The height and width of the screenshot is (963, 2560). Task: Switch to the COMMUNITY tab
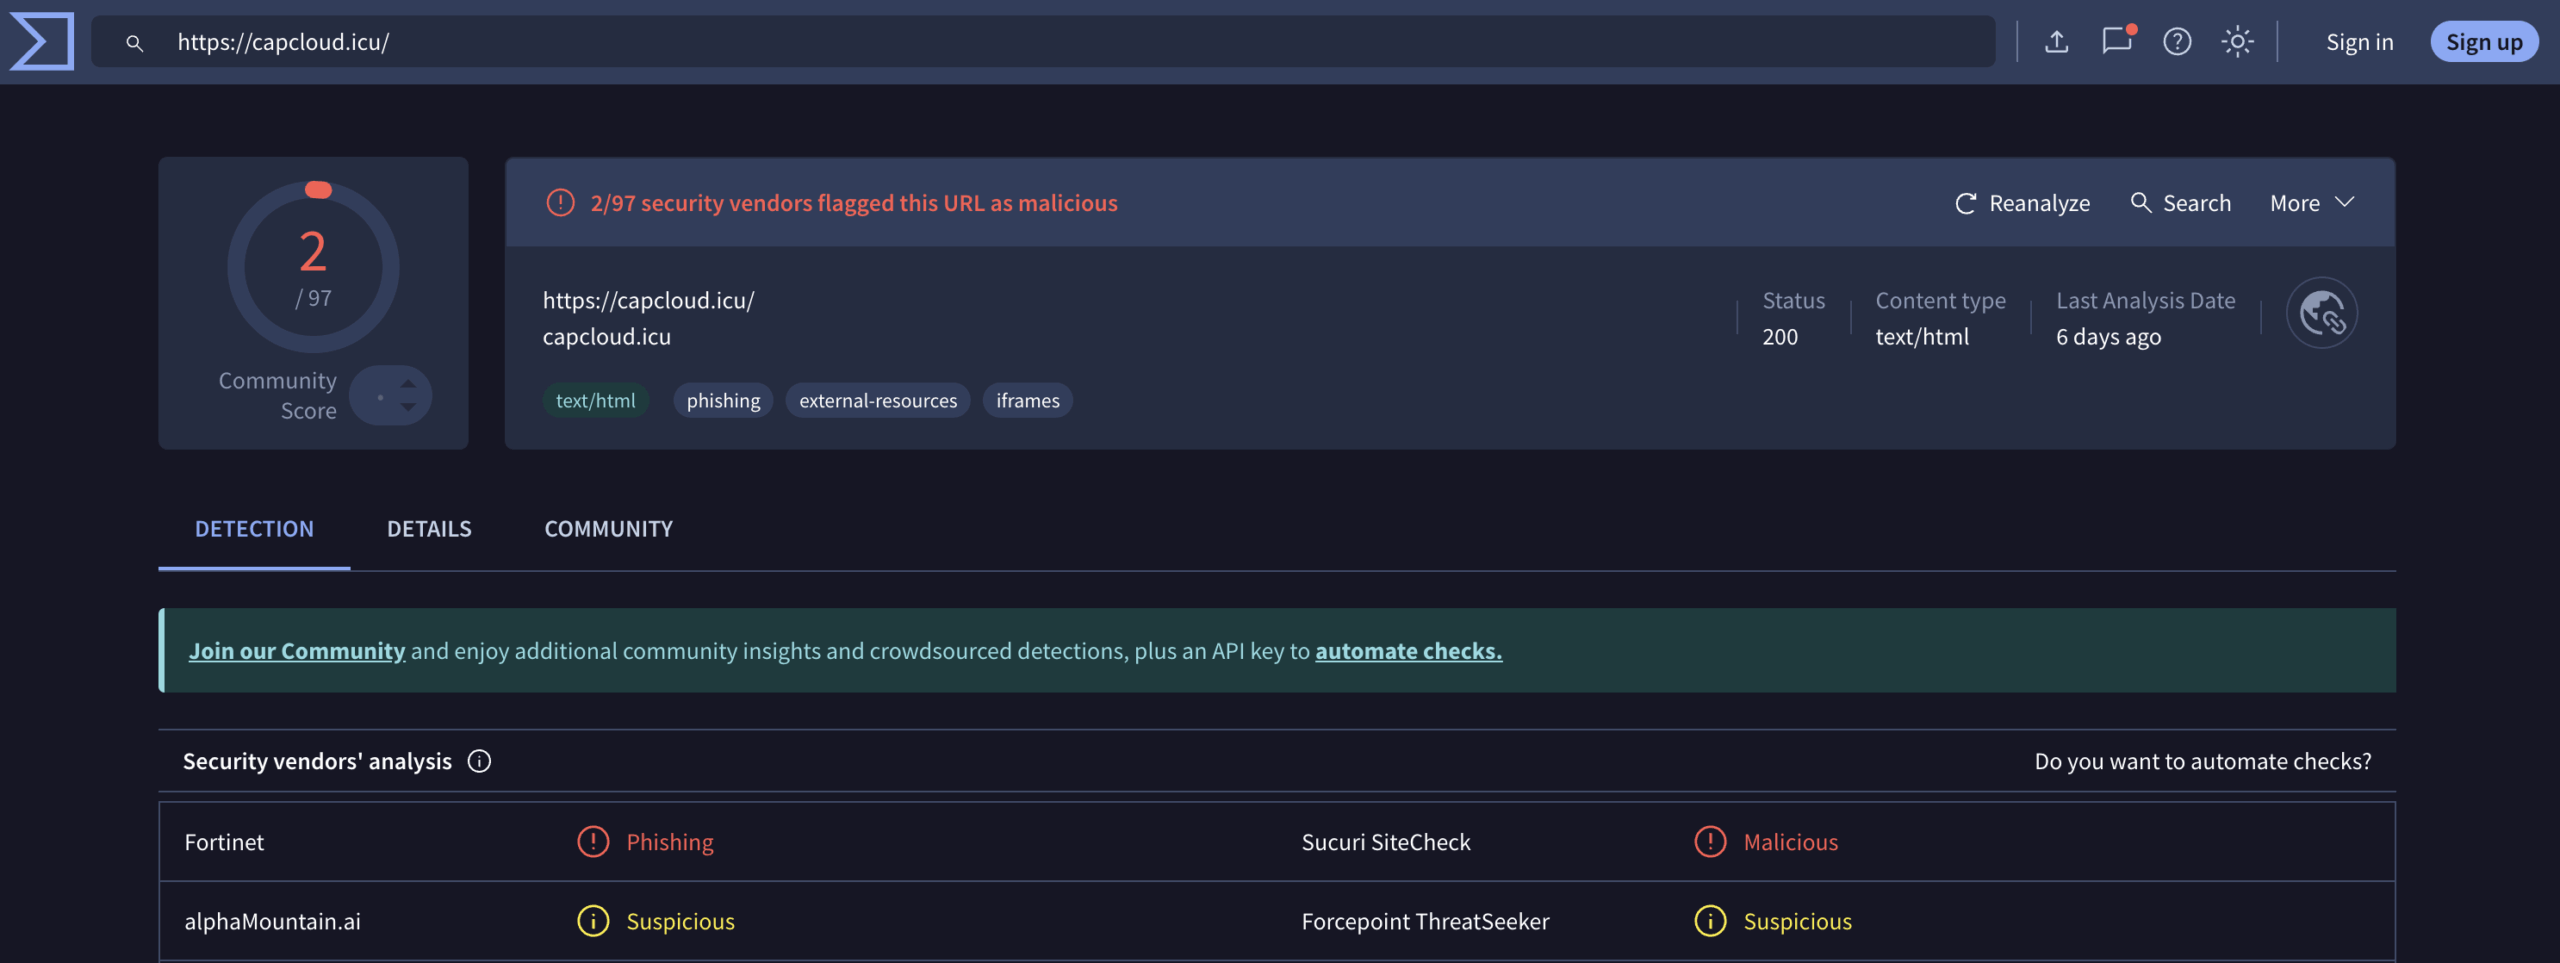[608, 529]
